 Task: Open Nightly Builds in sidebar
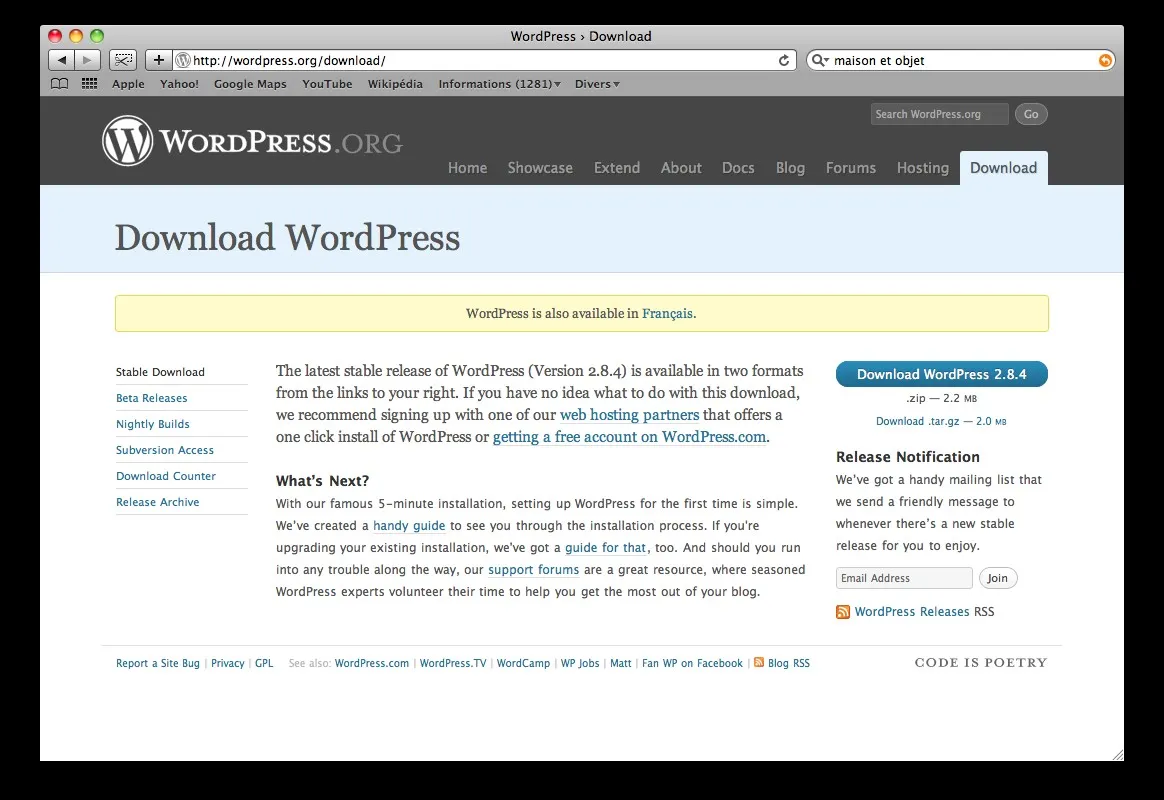153,424
